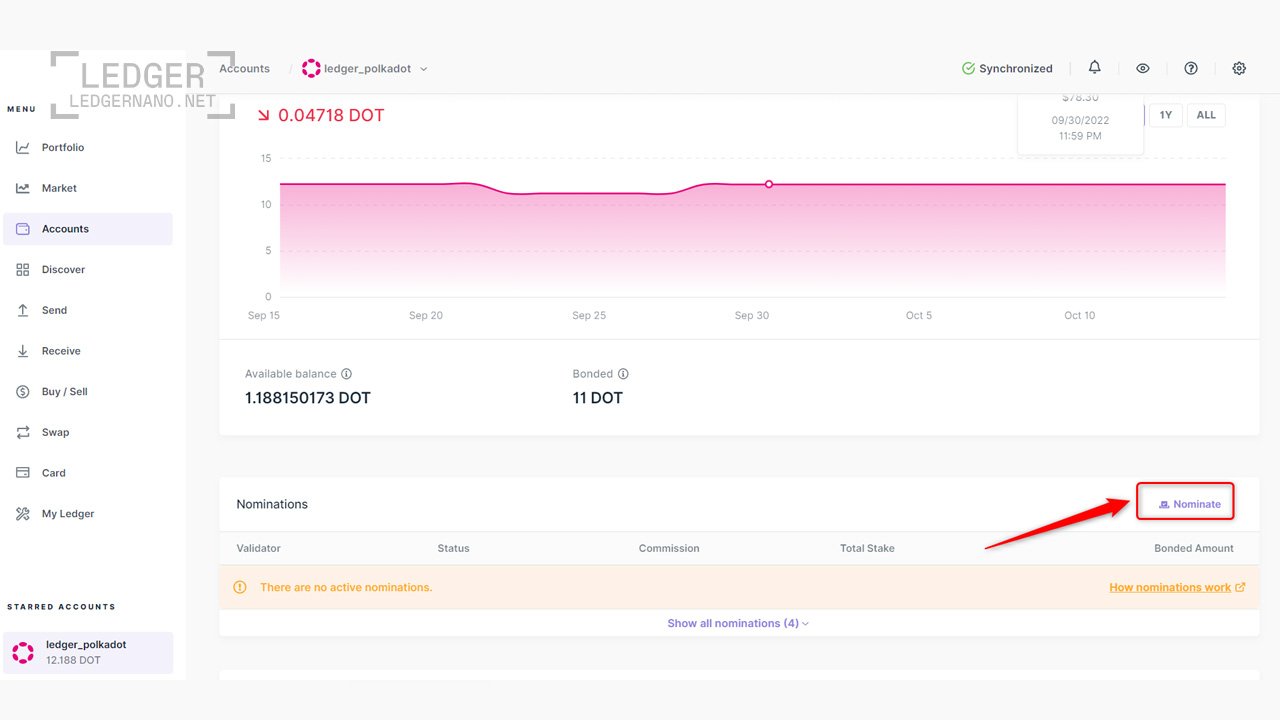
Task: Click the Discover grid icon
Action: tap(23, 270)
